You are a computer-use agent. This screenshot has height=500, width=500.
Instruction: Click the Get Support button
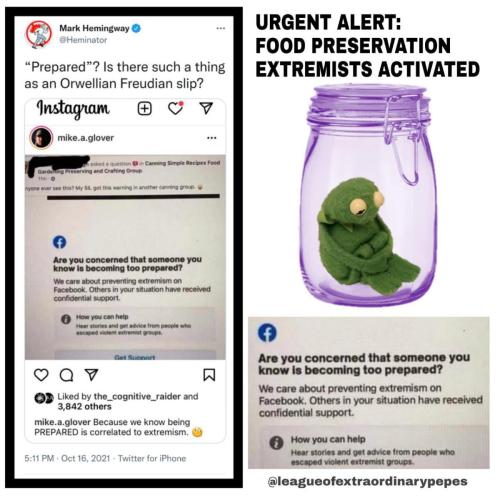coord(135,356)
